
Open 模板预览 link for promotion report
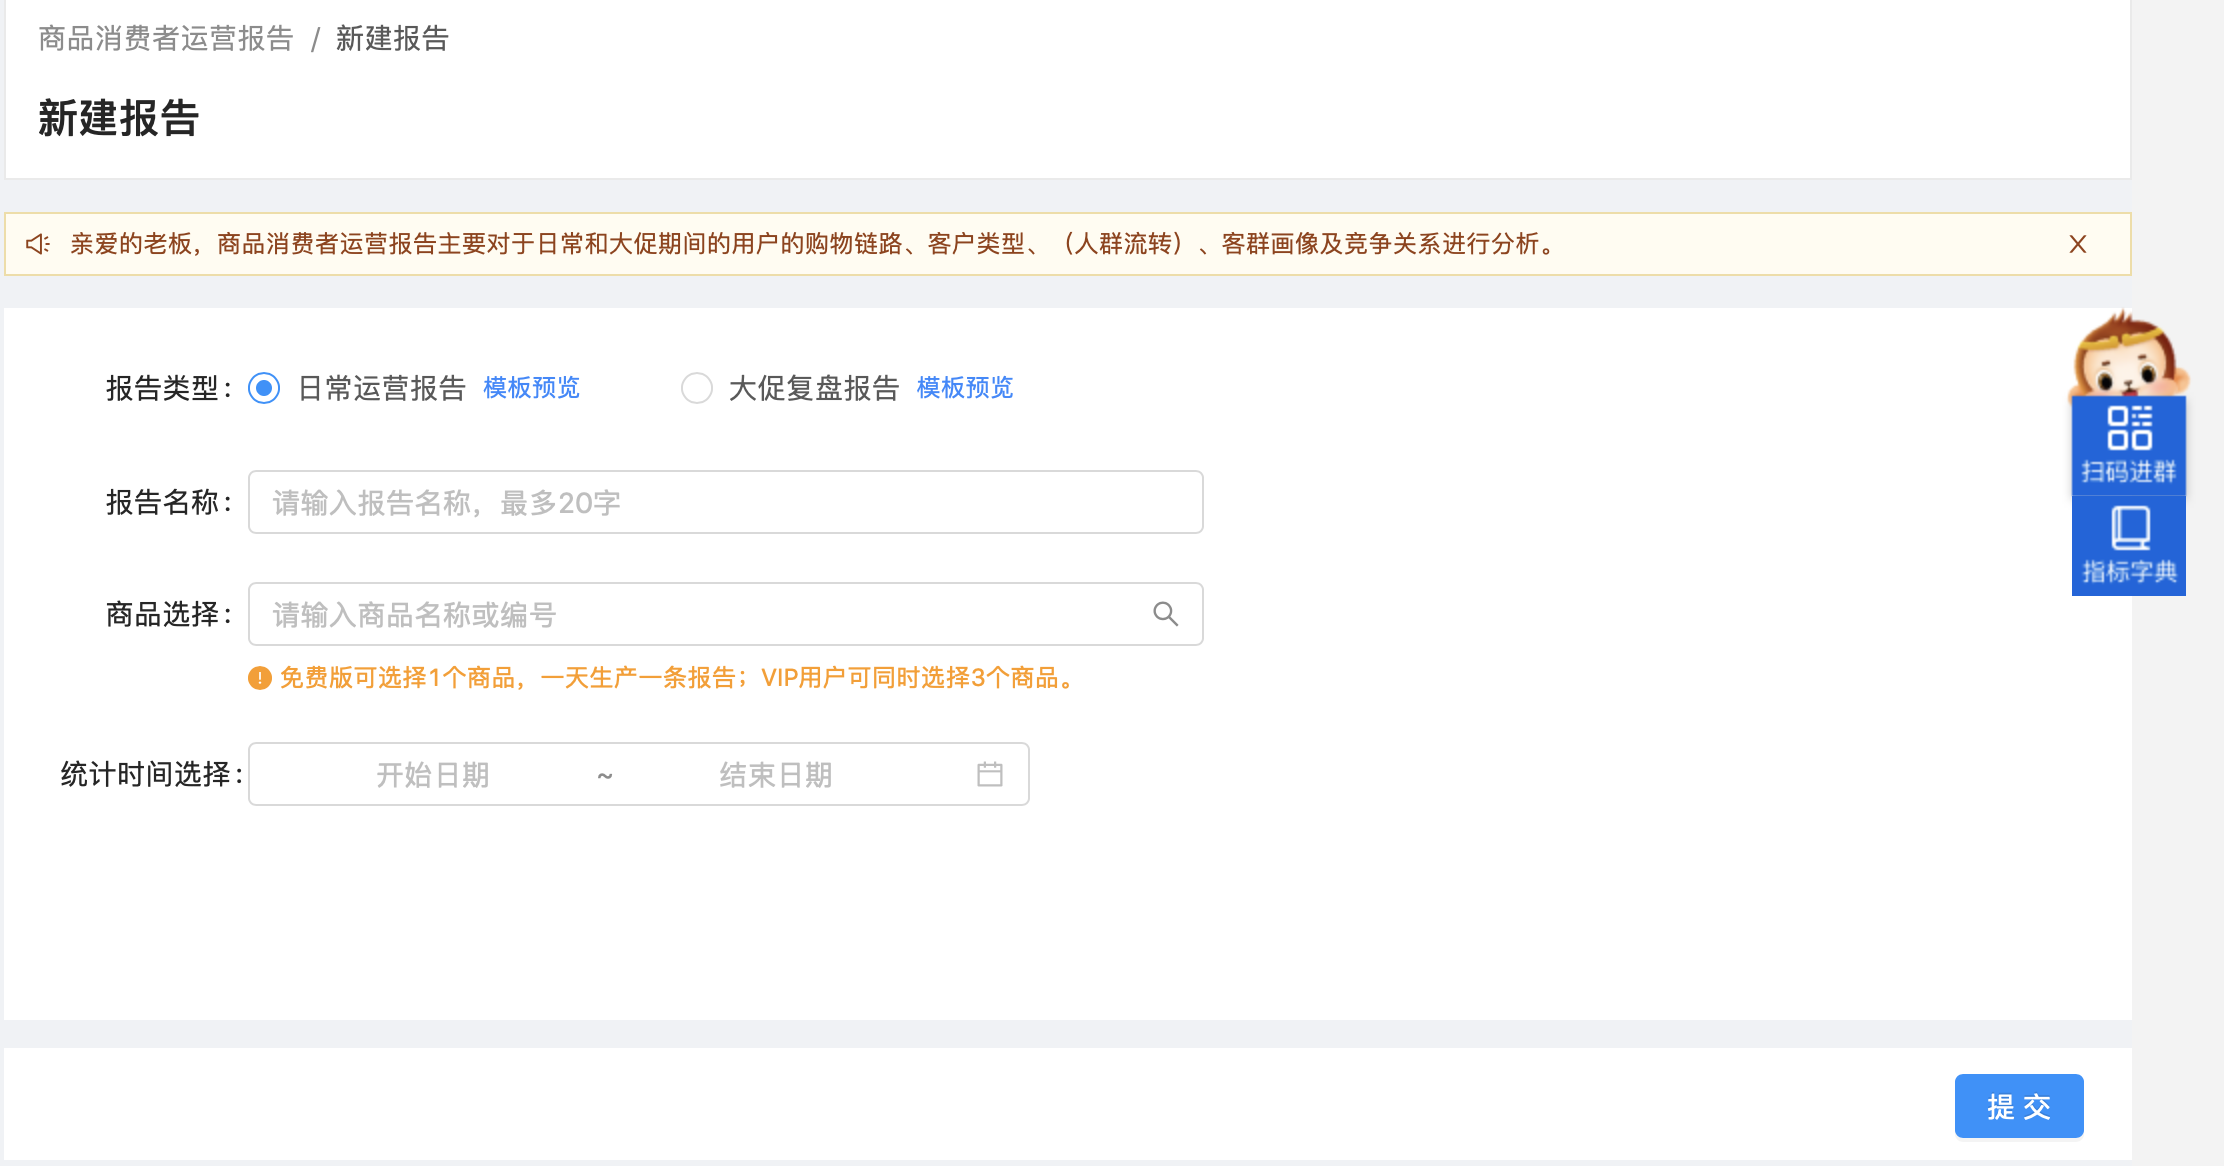point(964,388)
